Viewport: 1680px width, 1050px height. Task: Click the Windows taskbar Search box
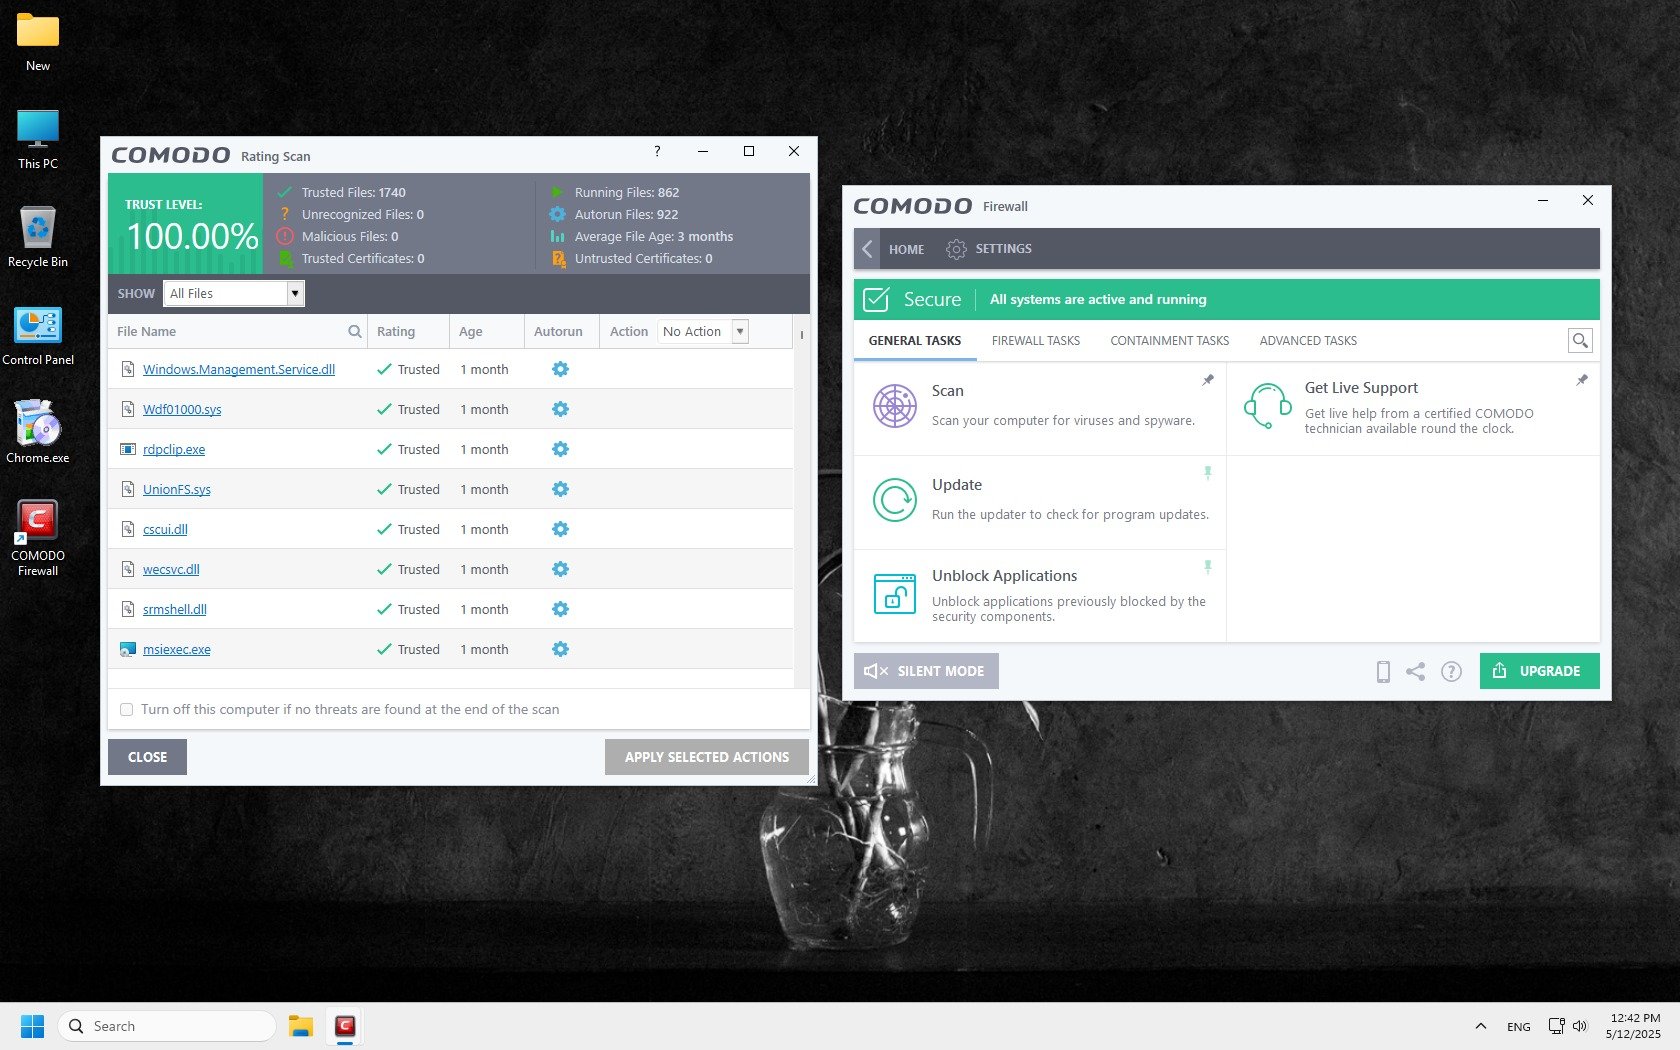[166, 1026]
